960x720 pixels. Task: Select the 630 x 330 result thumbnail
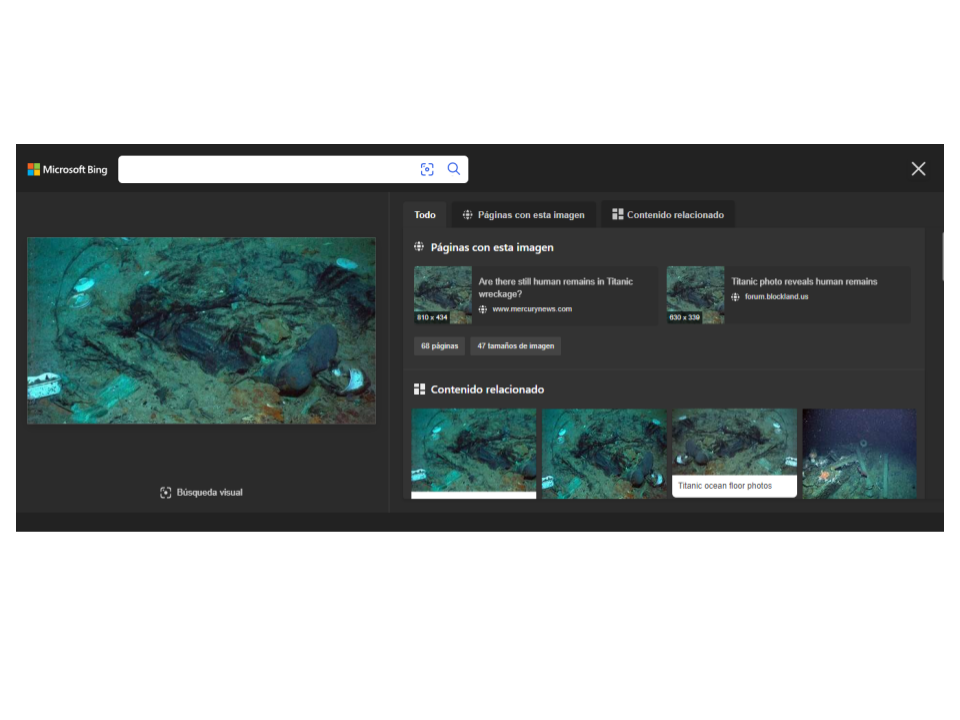[x=695, y=295]
